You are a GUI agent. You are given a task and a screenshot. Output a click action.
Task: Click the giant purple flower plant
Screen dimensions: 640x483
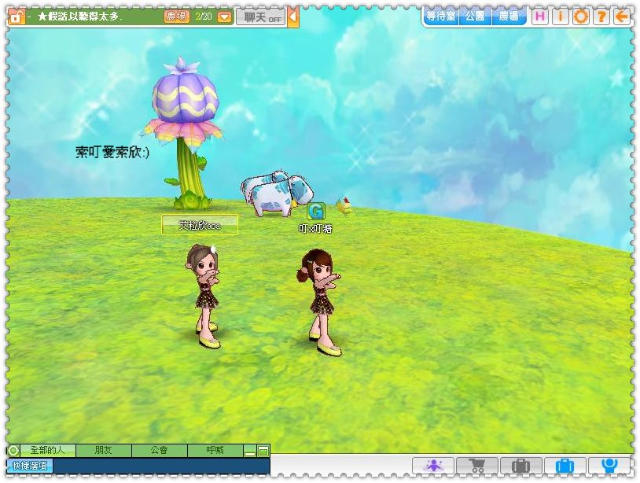[184, 133]
